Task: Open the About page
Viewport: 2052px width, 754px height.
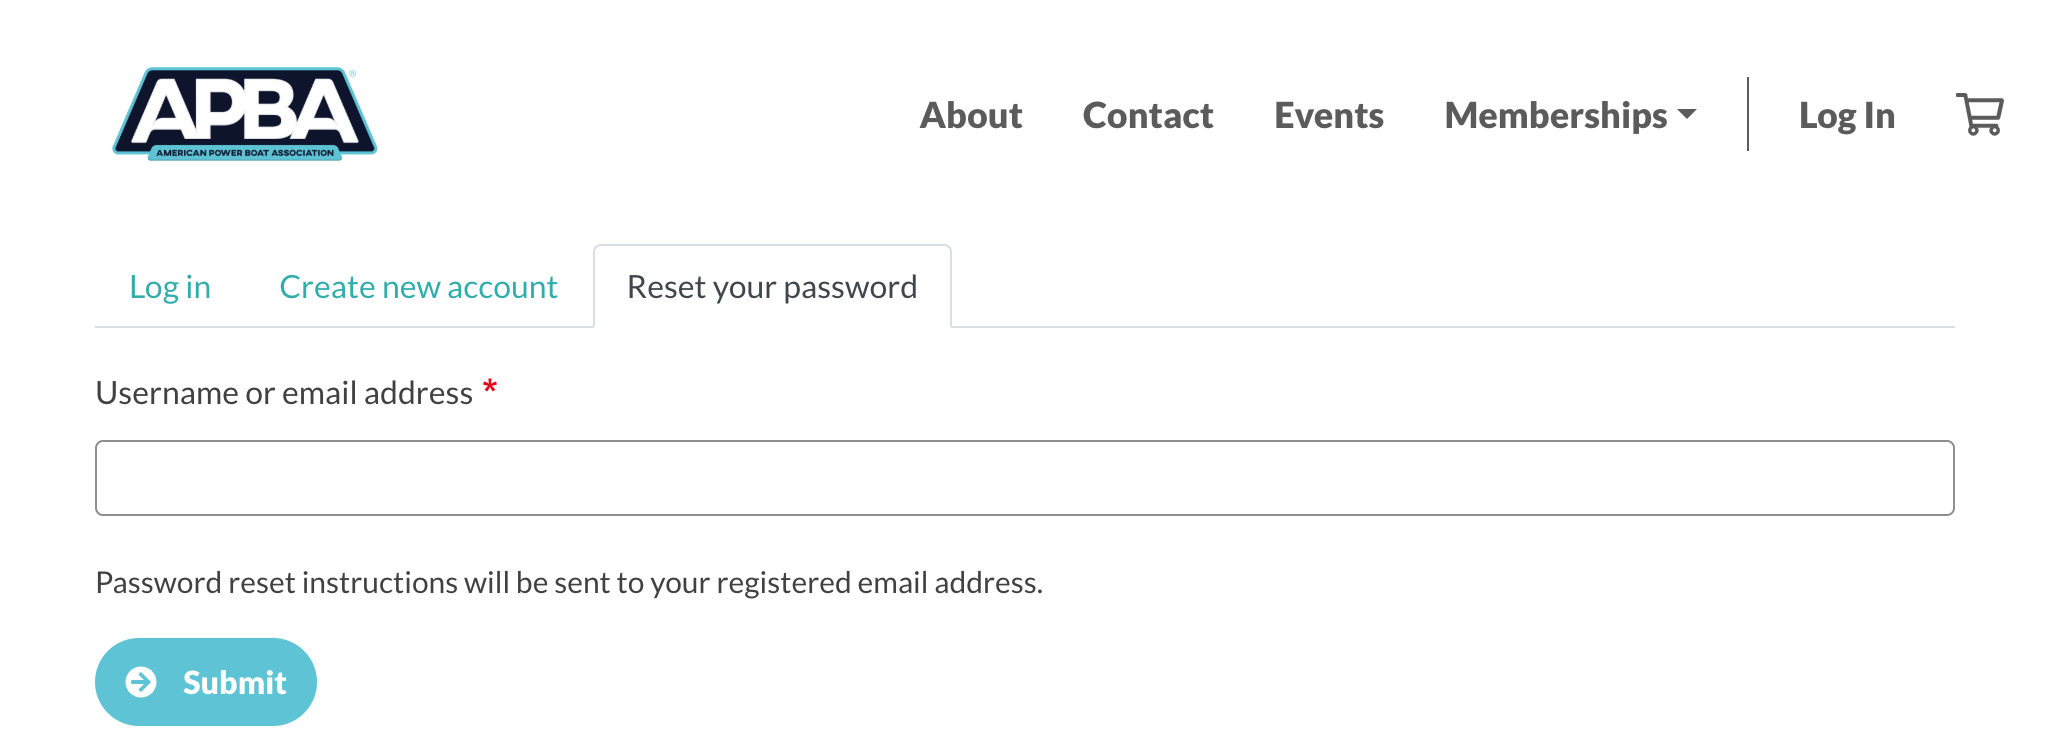Action: pyautogui.click(x=970, y=115)
